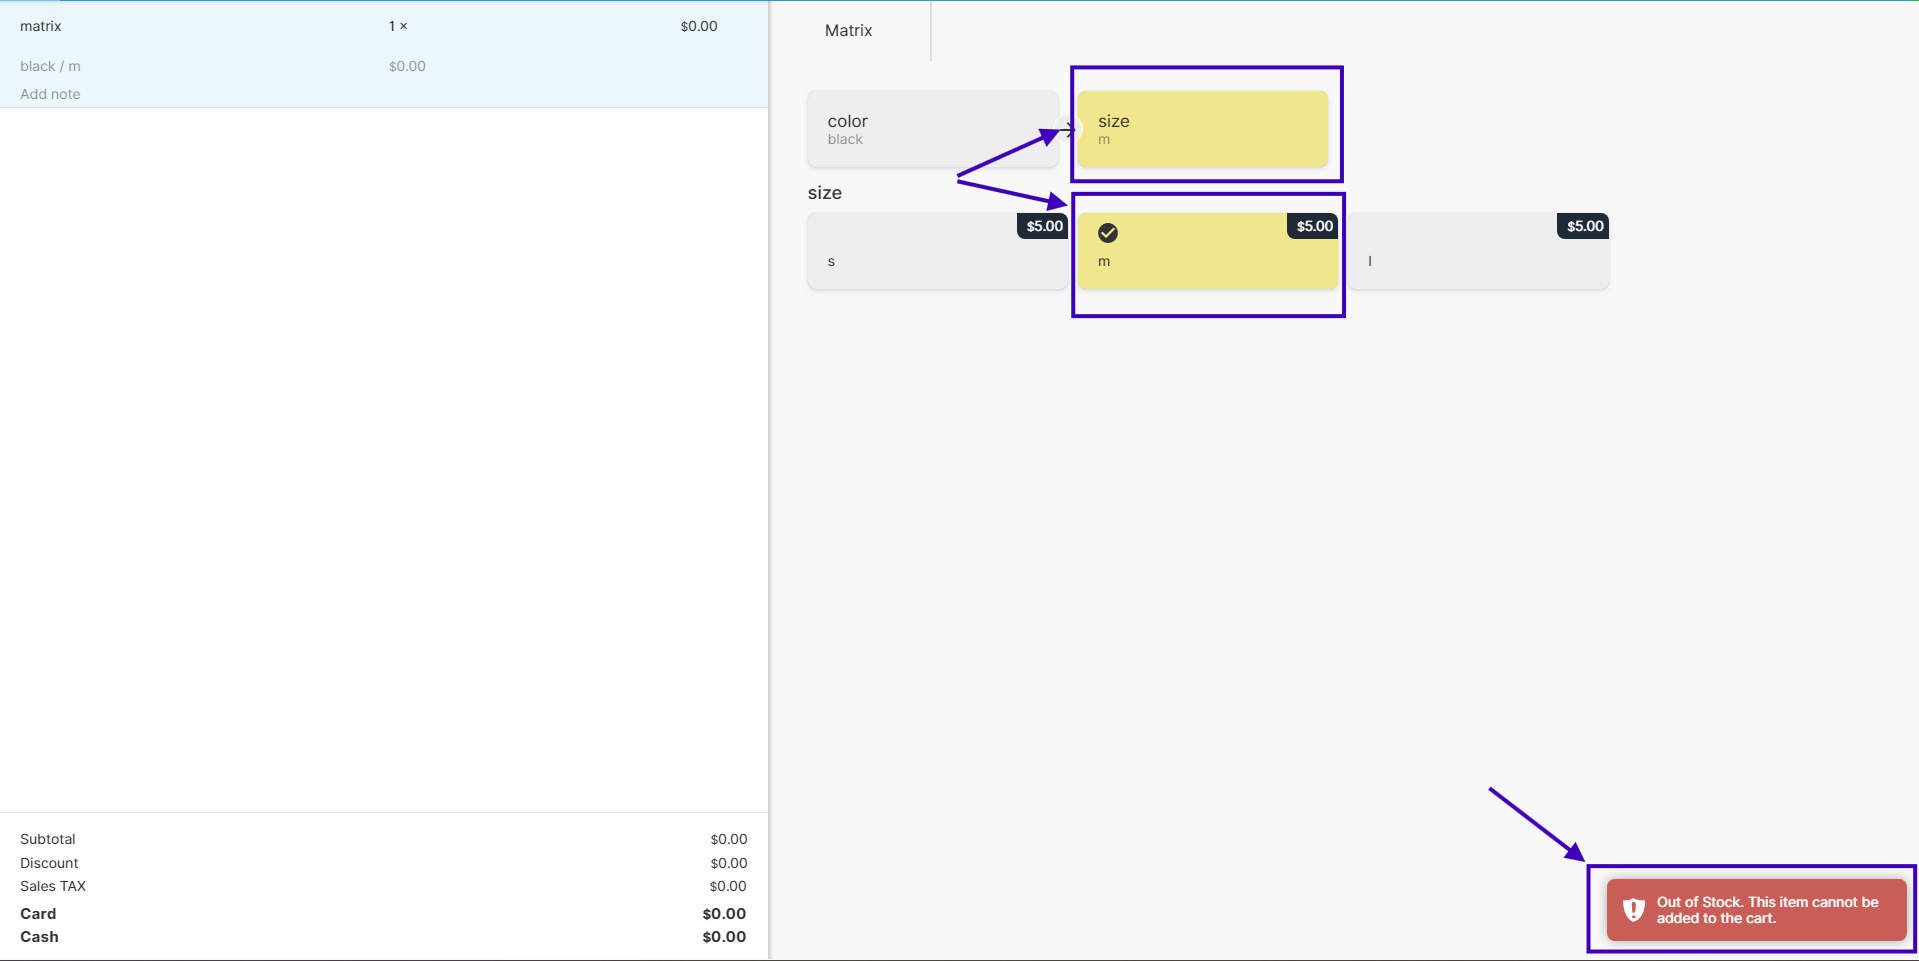
Task: Click the 1 × quantity of matrix item
Action: (398, 27)
